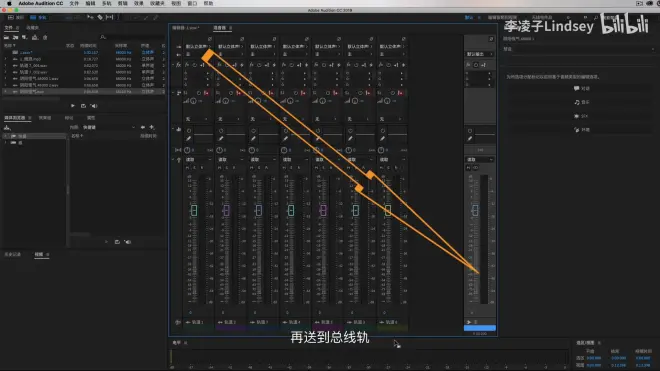Open the 多轨 menu in the menu bar

coord(107,3)
